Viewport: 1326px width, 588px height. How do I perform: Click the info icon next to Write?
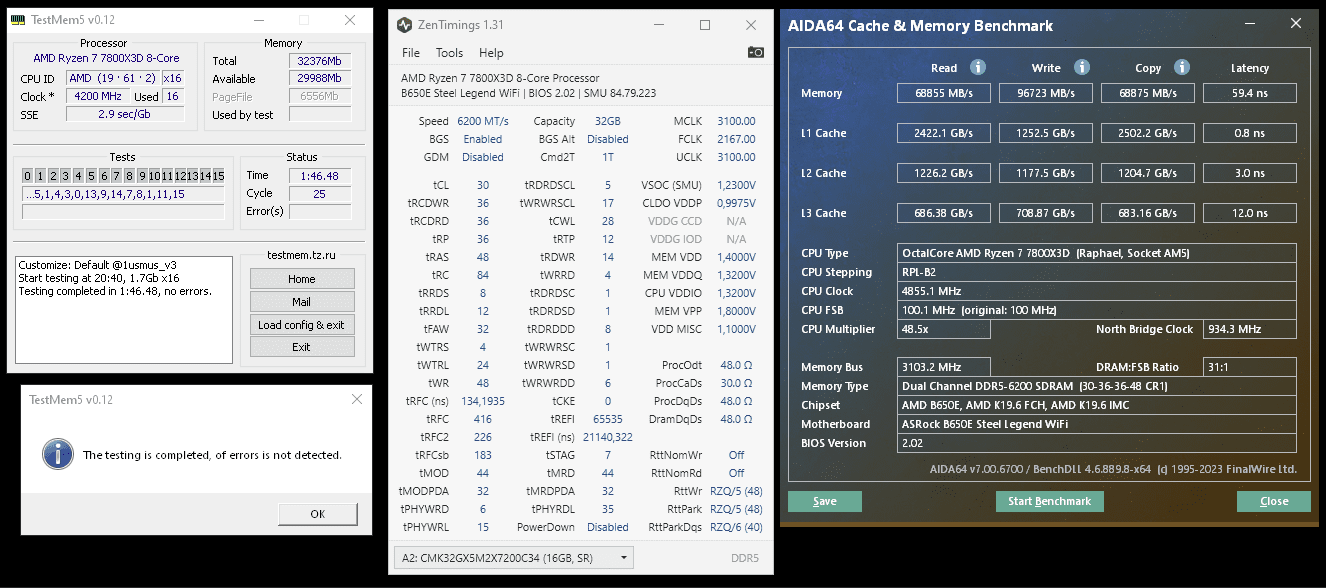[1082, 67]
